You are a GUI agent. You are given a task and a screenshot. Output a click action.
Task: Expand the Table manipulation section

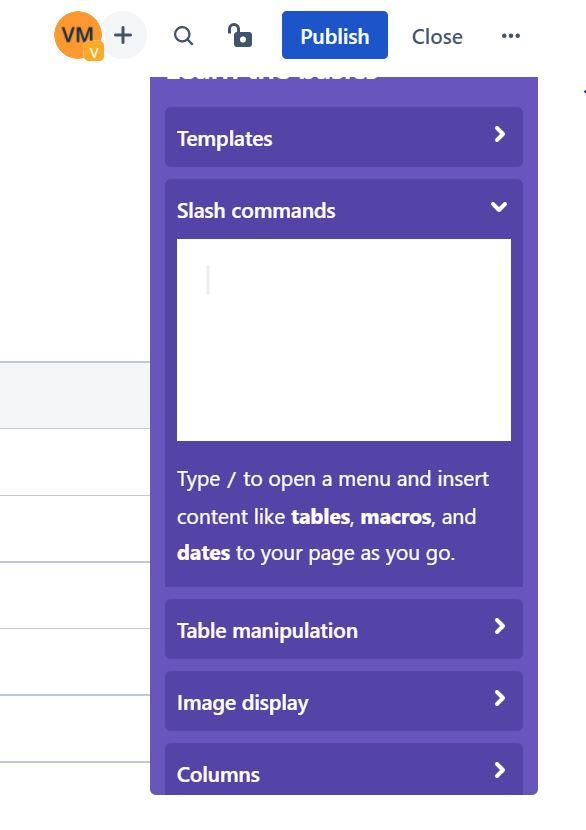point(344,629)
